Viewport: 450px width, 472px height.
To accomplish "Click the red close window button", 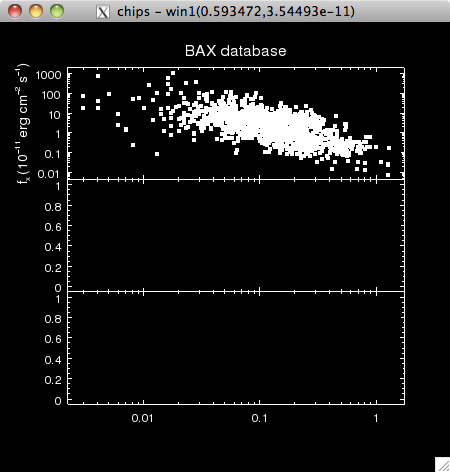I will click(15, 11).
